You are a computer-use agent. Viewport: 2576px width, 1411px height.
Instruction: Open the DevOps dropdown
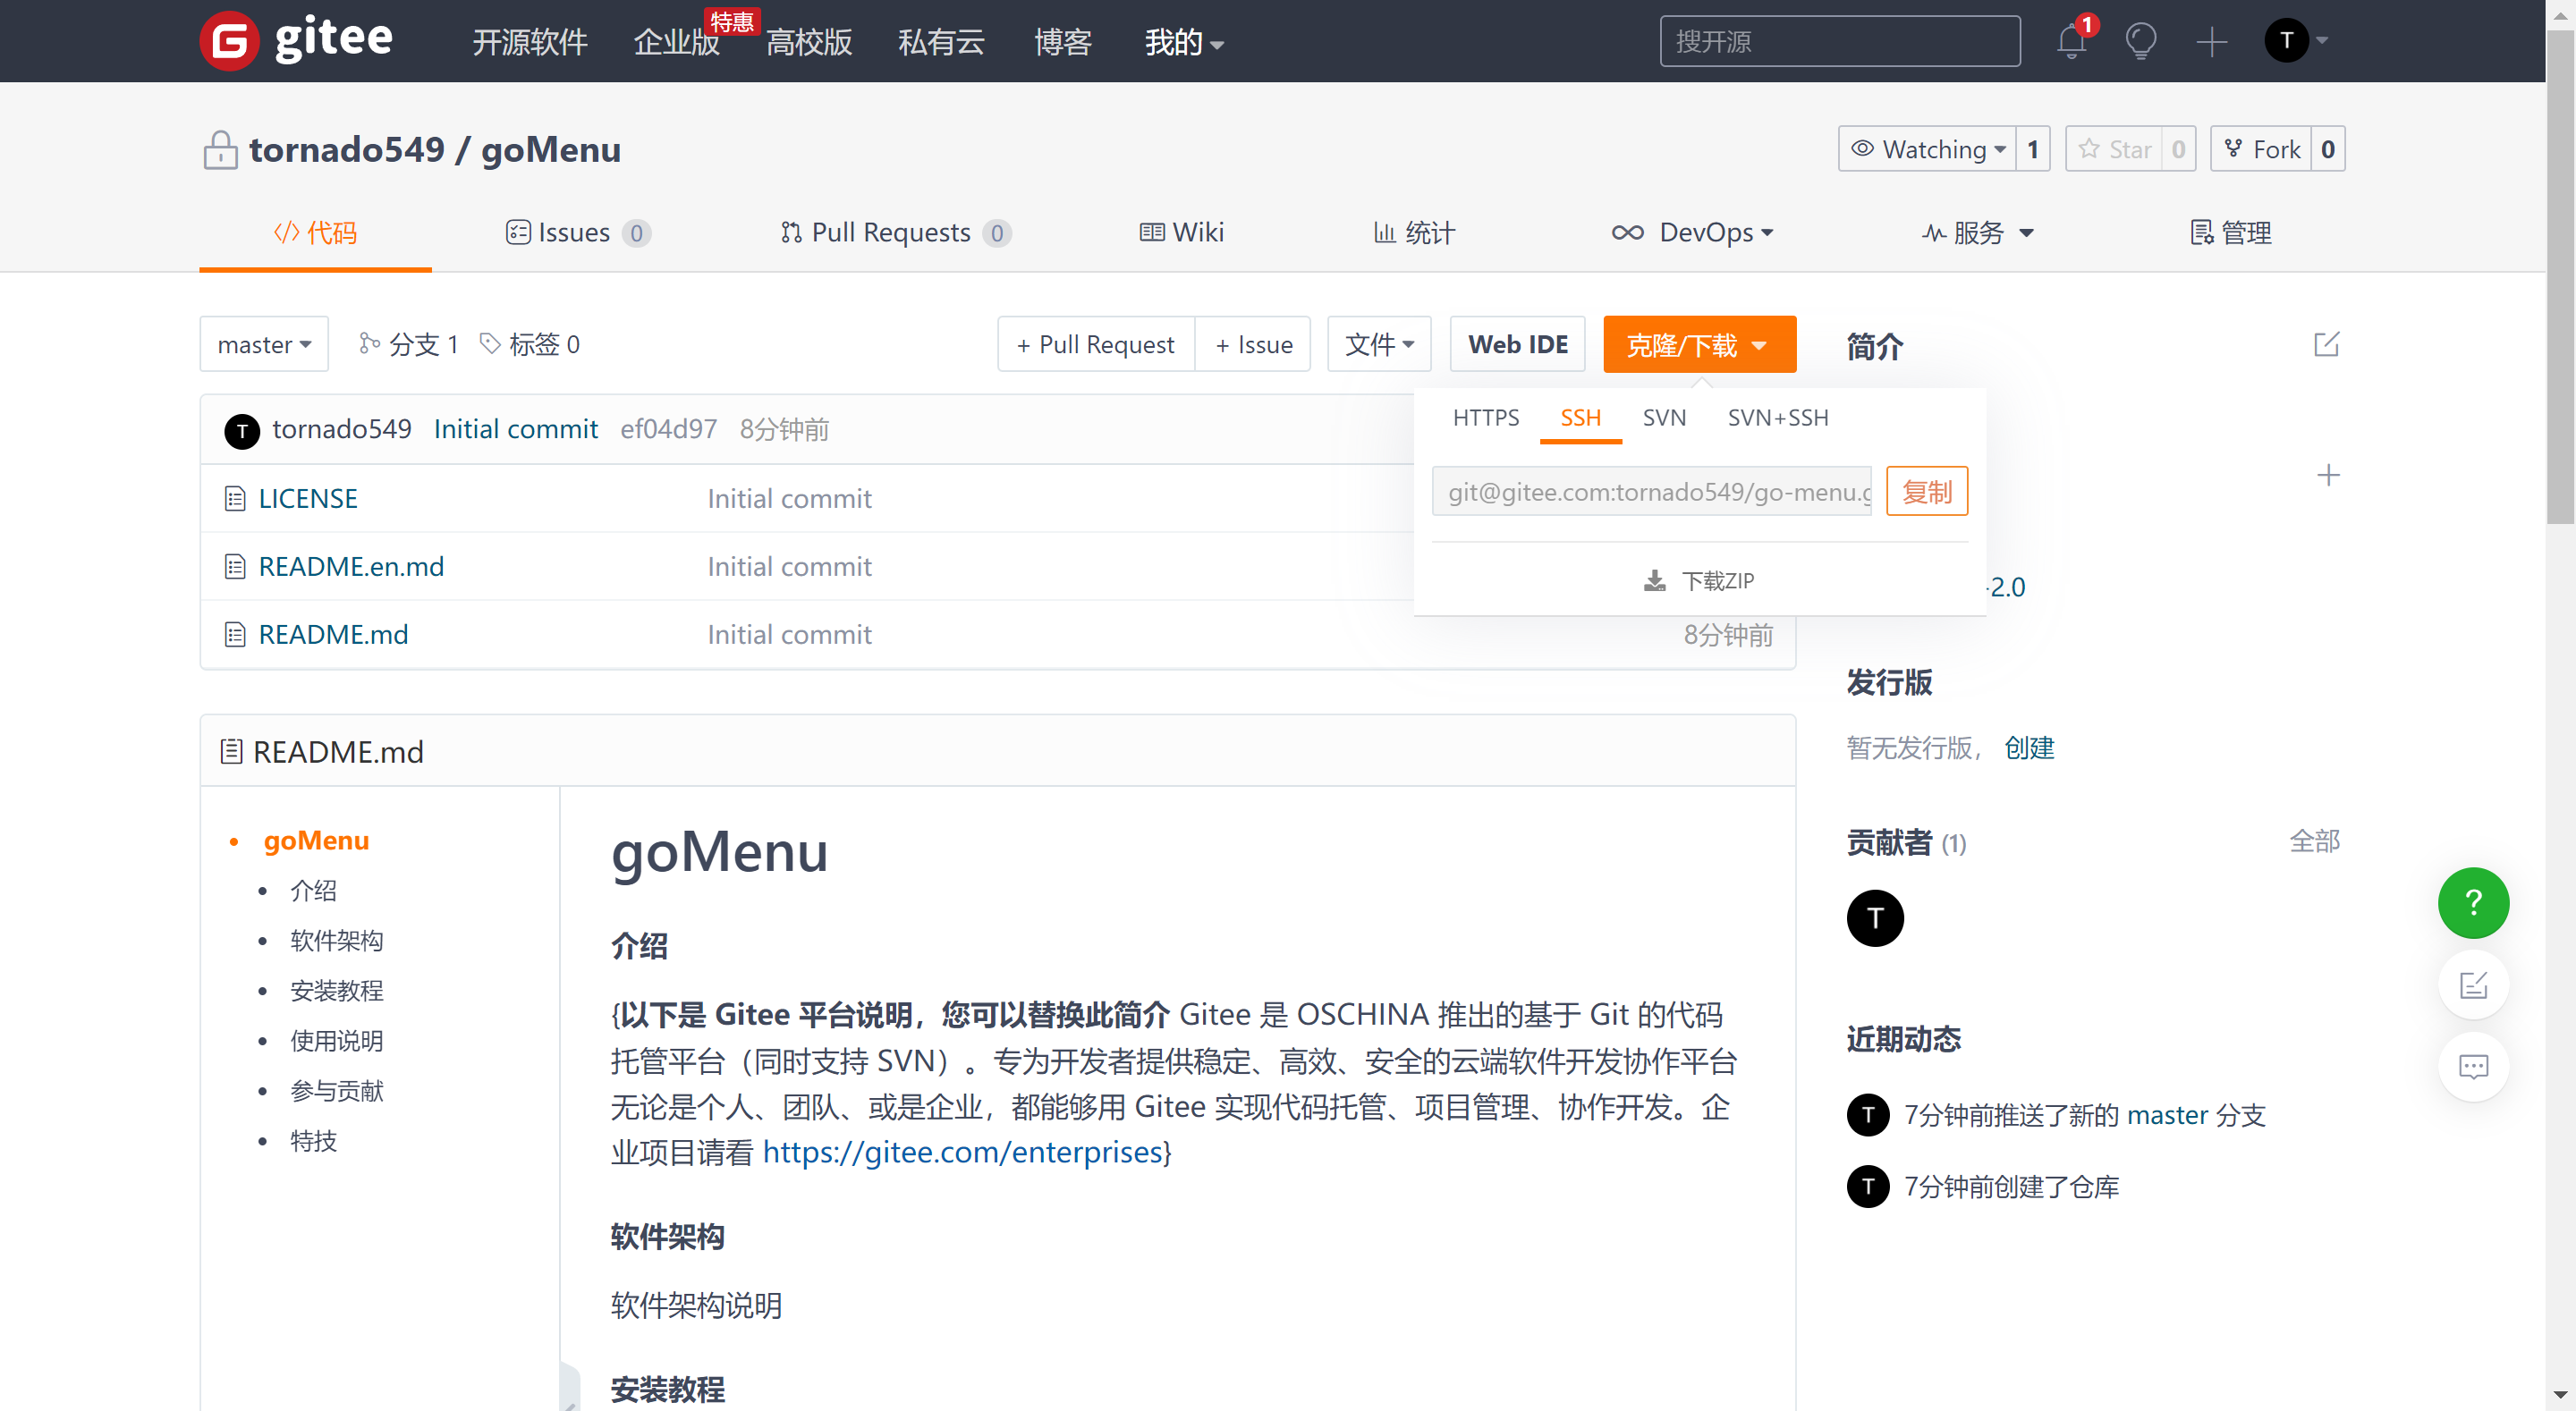tap(1693, 233)
